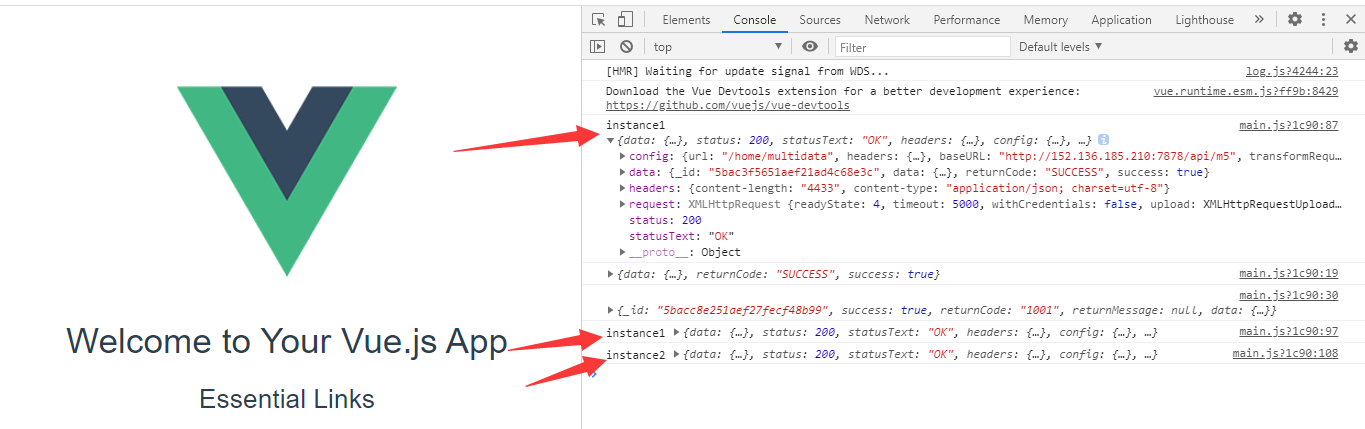Open the DevTools three-dot customize menu

1323,19
